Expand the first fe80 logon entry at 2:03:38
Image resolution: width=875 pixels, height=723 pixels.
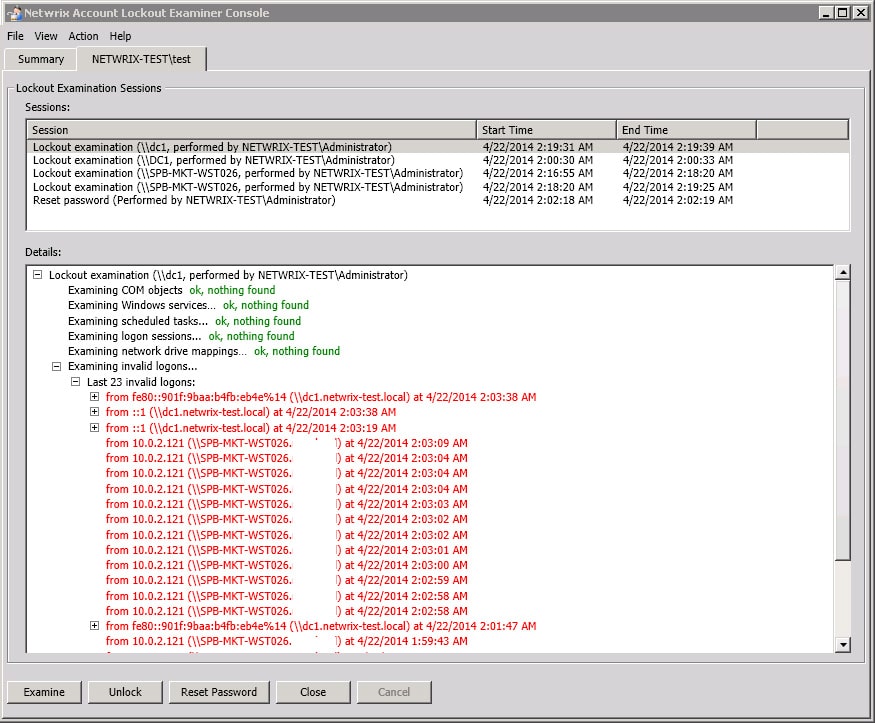pos(95,397)
